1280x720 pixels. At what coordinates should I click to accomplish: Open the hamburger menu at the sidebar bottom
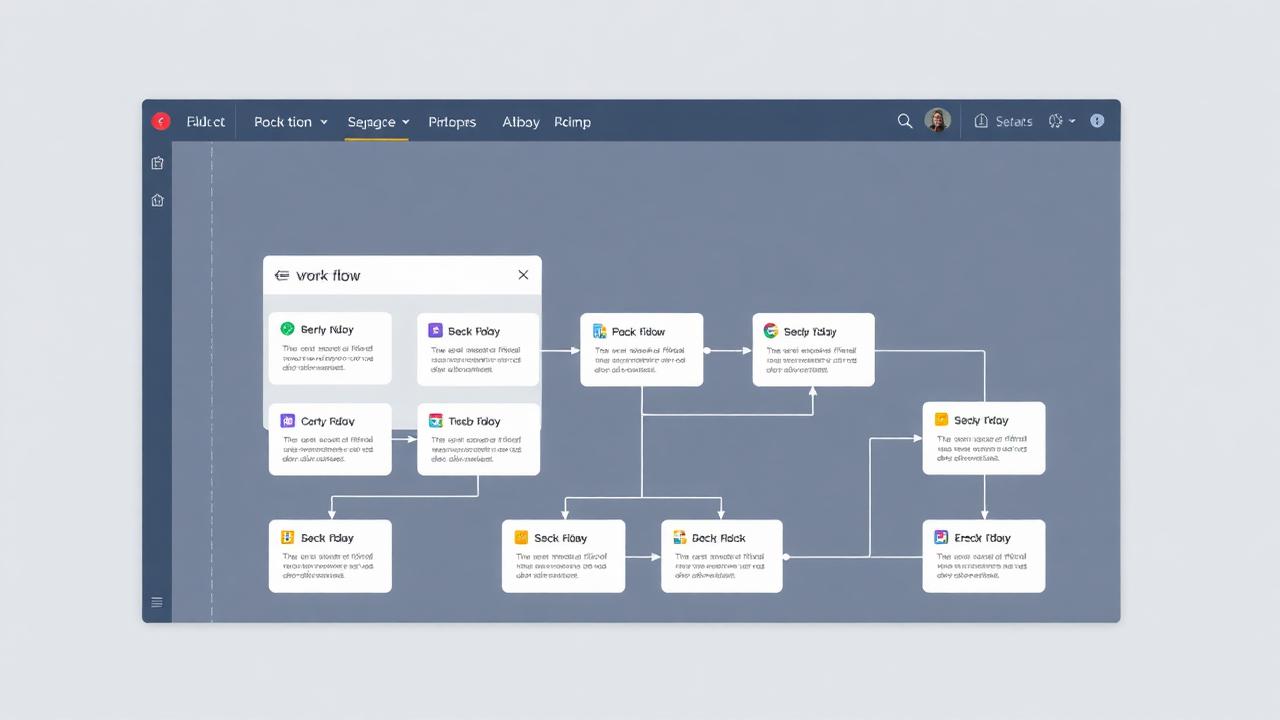tap(157, 602)
